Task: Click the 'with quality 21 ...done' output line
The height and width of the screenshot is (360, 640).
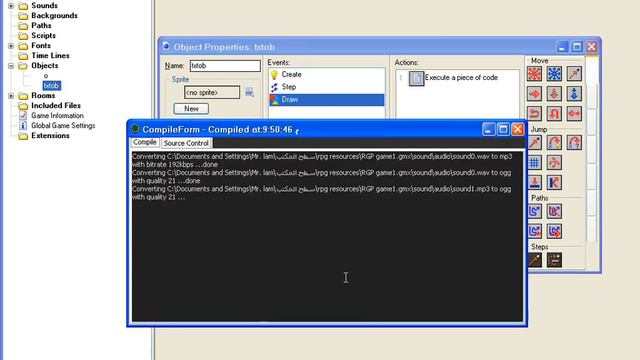Action: [166, 181]
